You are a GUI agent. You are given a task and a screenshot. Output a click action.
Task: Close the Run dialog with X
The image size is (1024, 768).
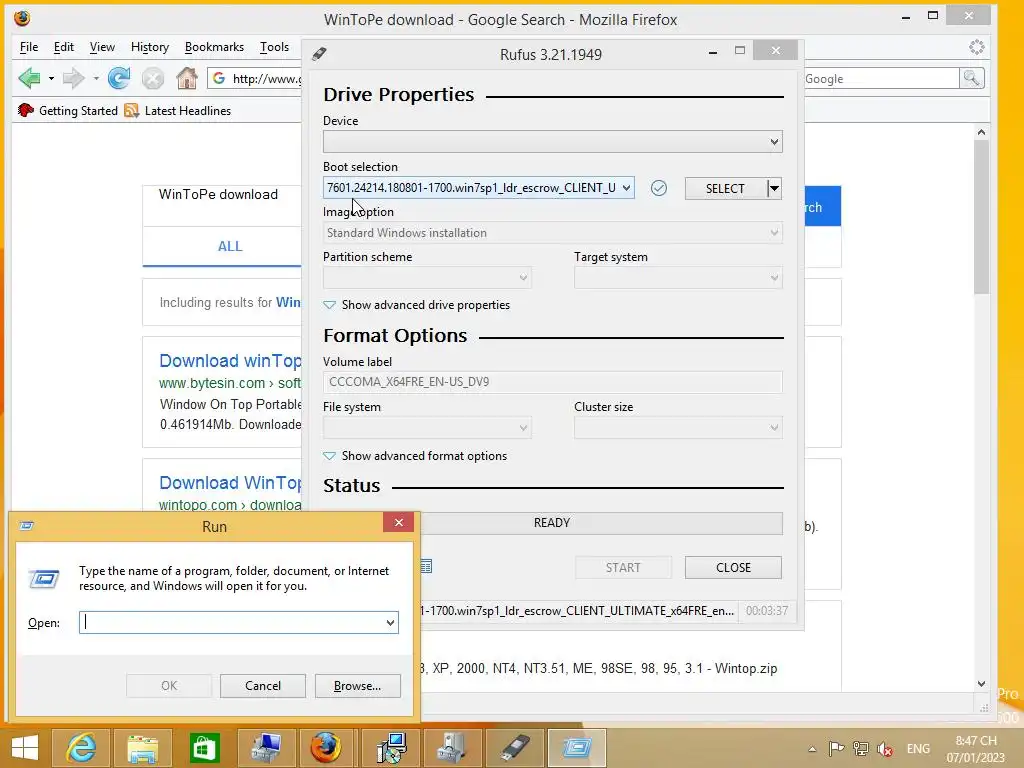tap(398, 522)
